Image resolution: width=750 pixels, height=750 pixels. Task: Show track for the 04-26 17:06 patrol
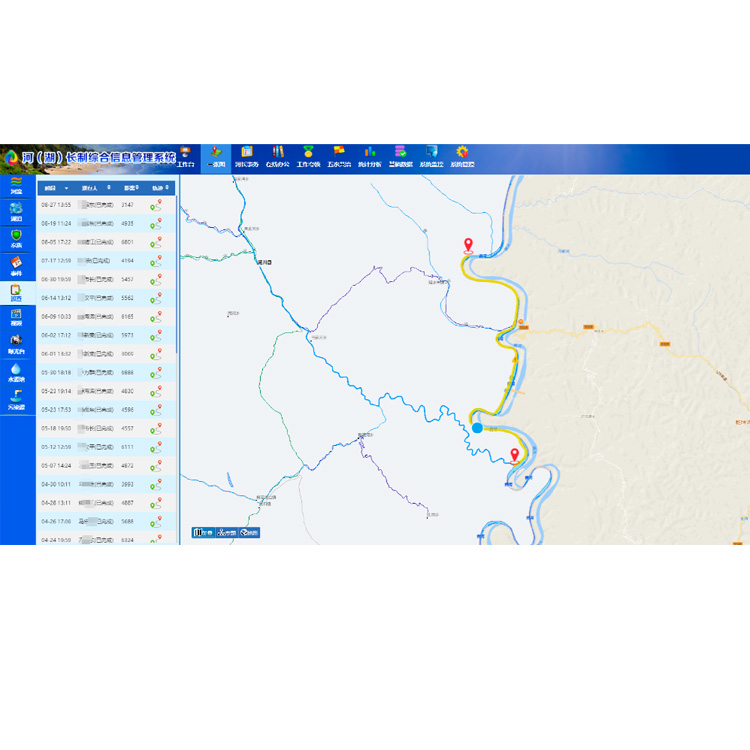click(156, 521)
